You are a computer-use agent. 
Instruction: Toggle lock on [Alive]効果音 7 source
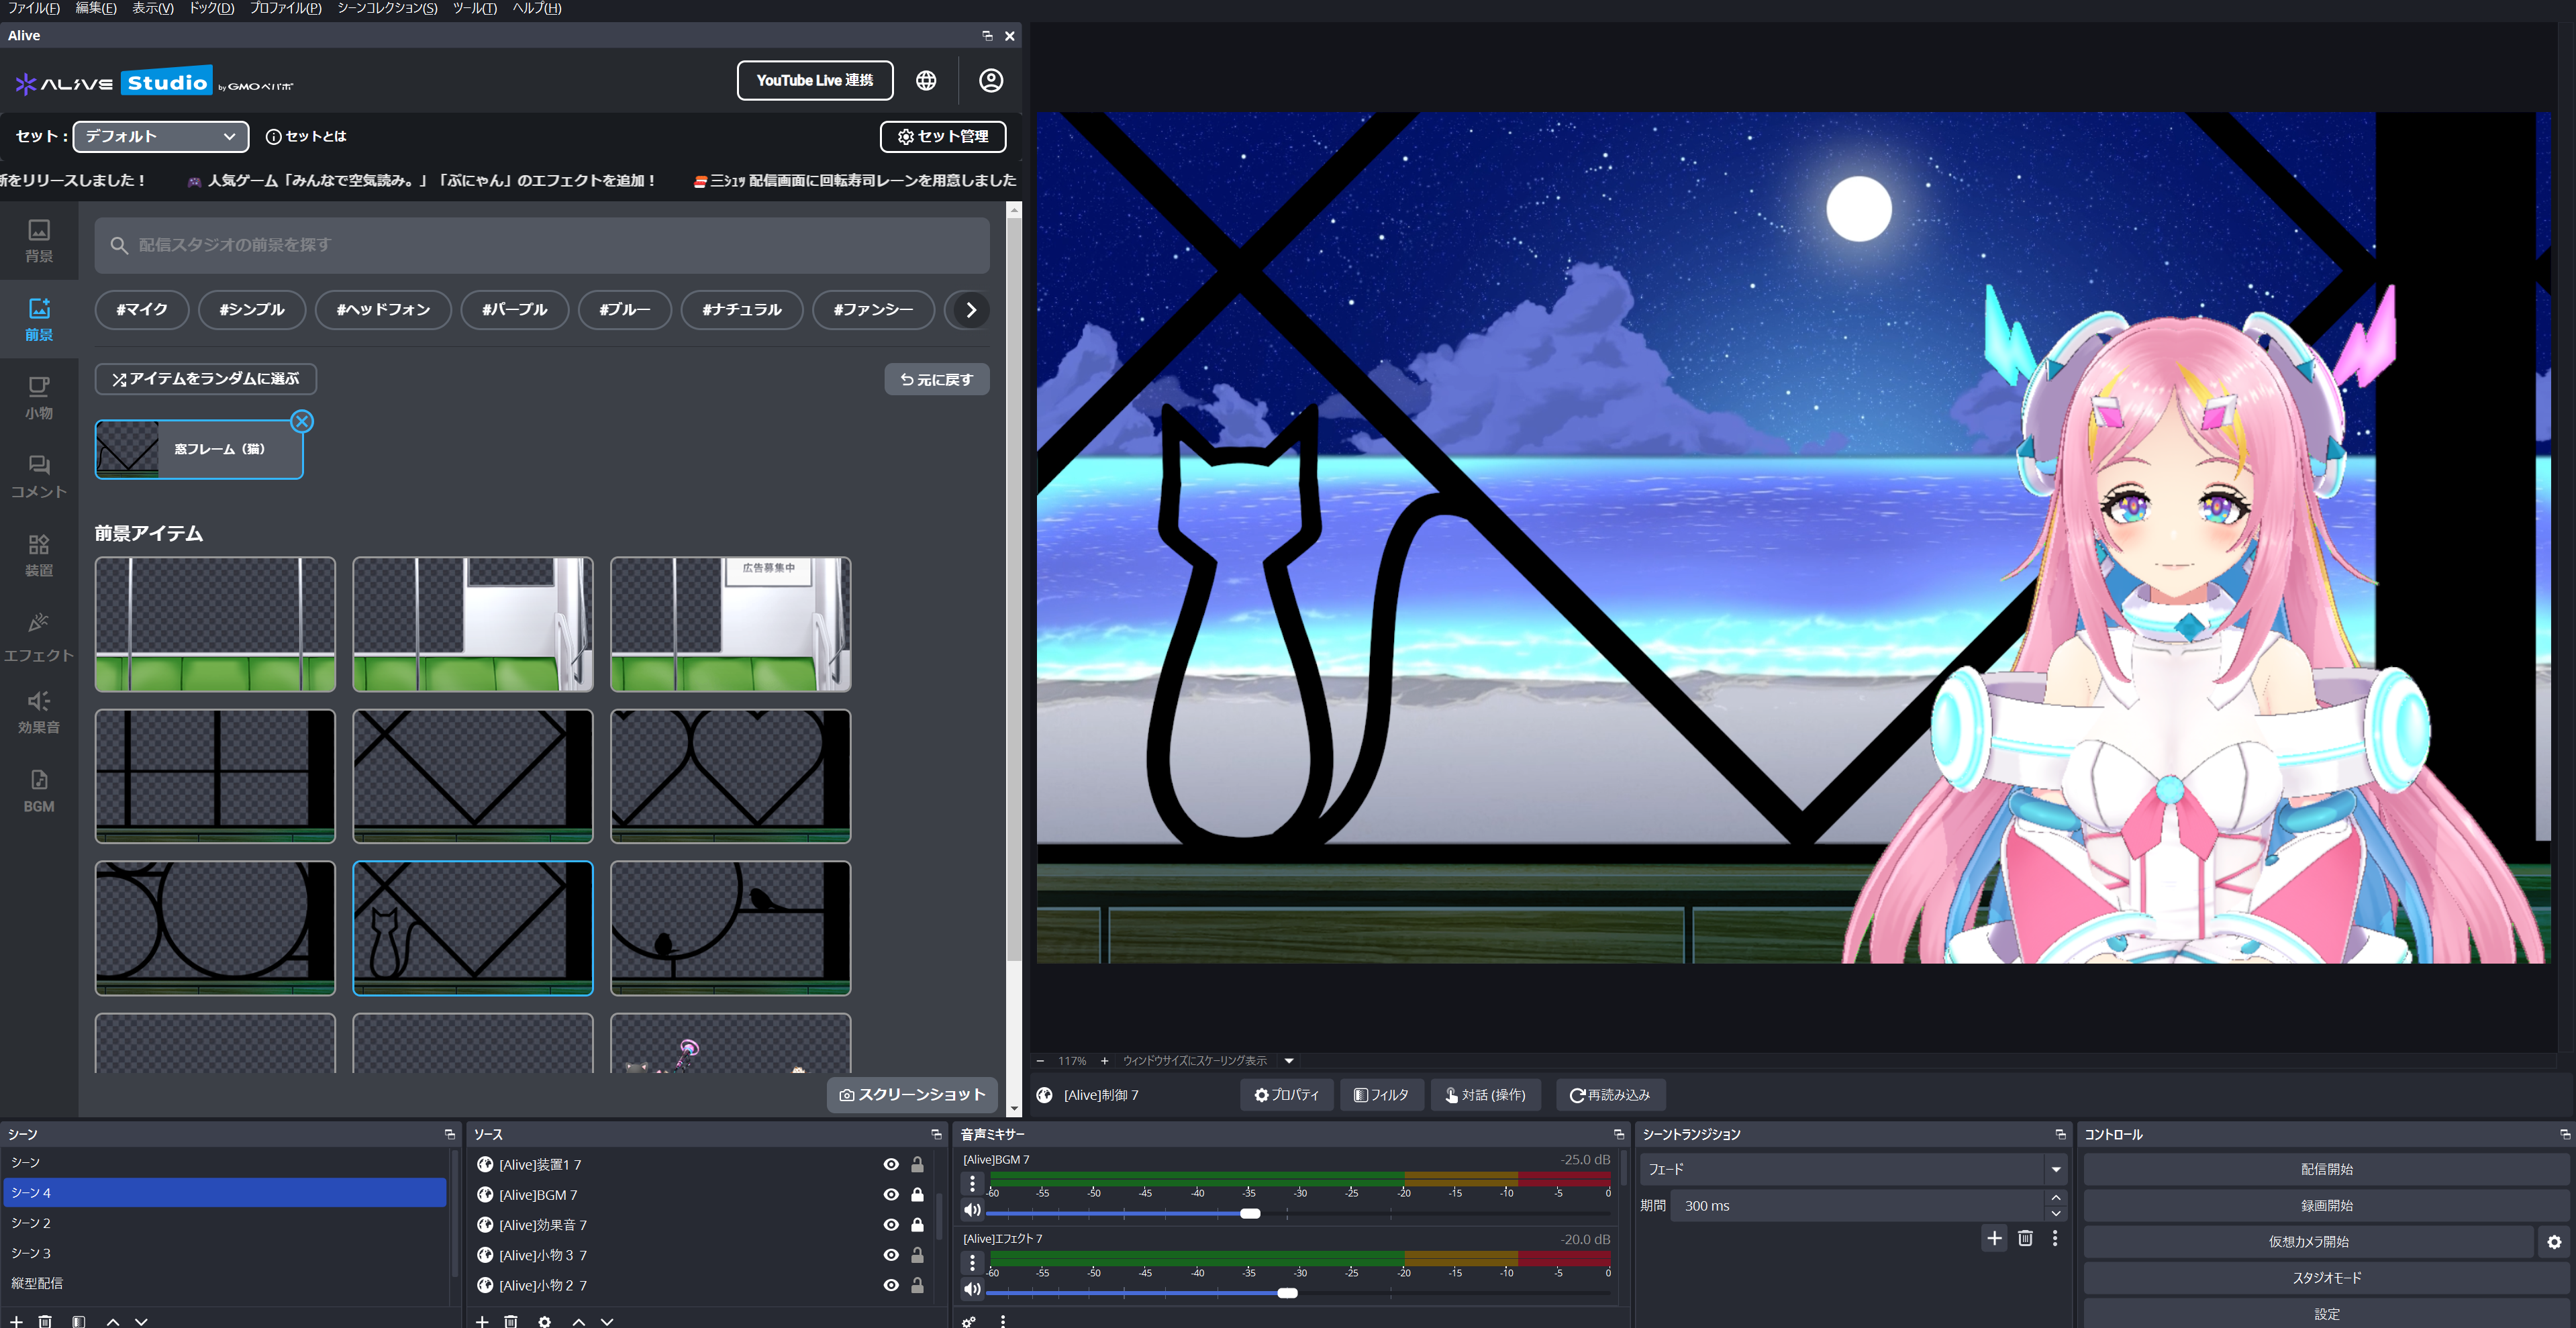917,1225
